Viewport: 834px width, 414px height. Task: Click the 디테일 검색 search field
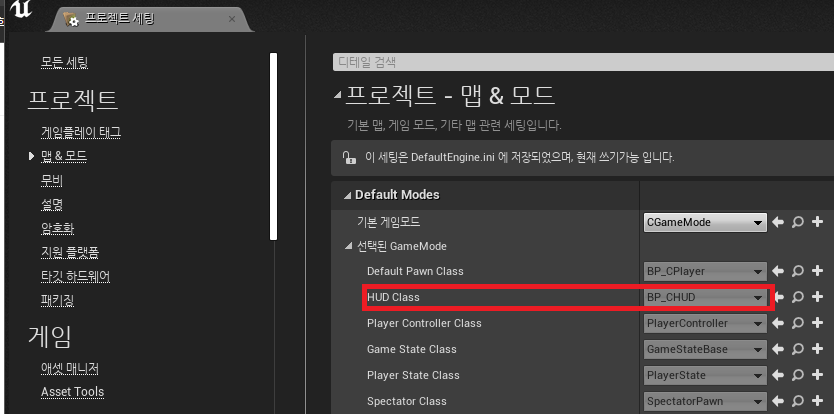click(583, 62)
